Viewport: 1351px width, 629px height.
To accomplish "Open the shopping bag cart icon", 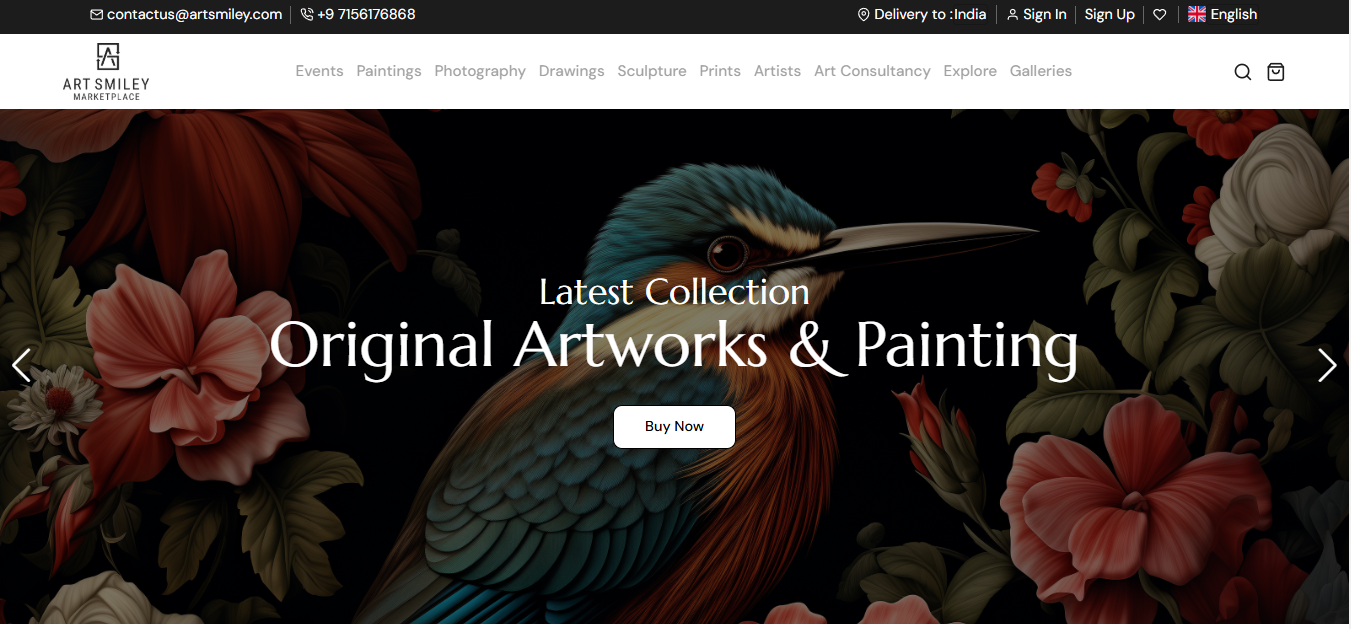I will coord(1275,72).
